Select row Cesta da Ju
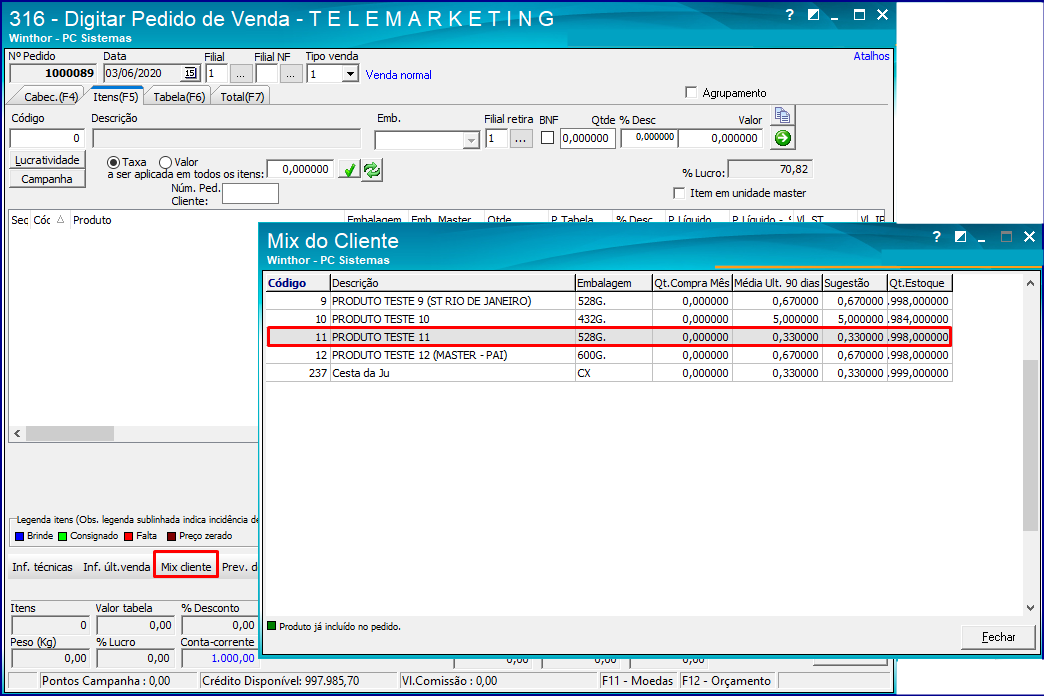 coord(609,373)
